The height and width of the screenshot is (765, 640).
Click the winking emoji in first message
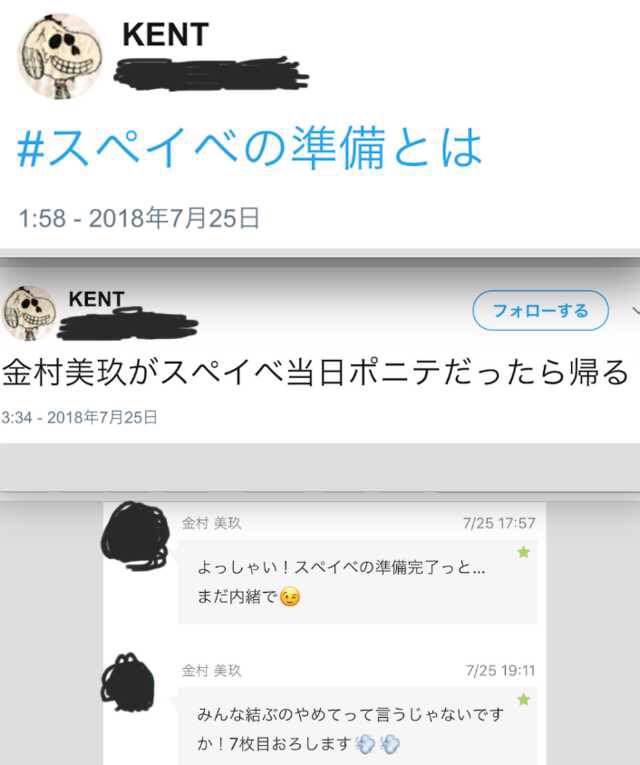(290, 597)
